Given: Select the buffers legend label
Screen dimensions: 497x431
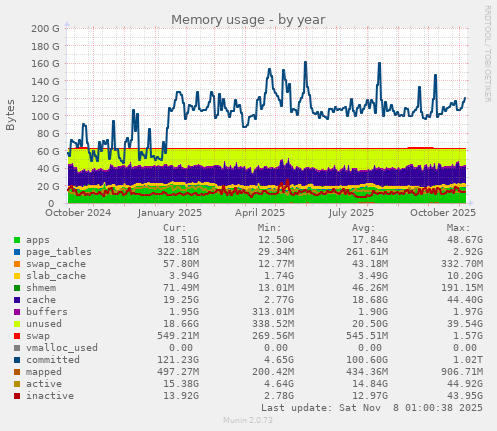Looking at the screenshot, I should click(x=47, y=312).
